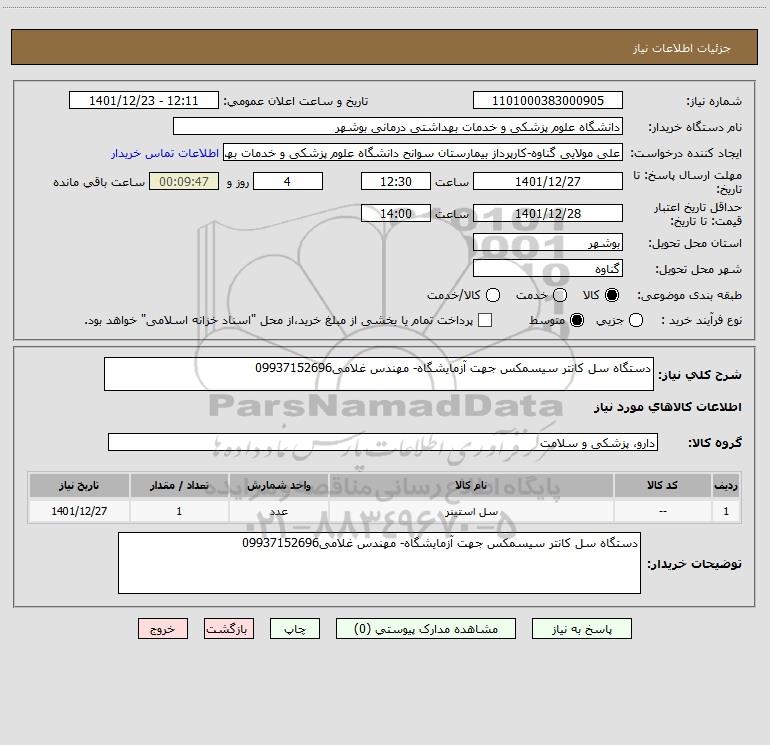Image resolution: width=770 pixels, height=745 pixels.
Task: Click the بازگشت back button
Action: point(229,629)
